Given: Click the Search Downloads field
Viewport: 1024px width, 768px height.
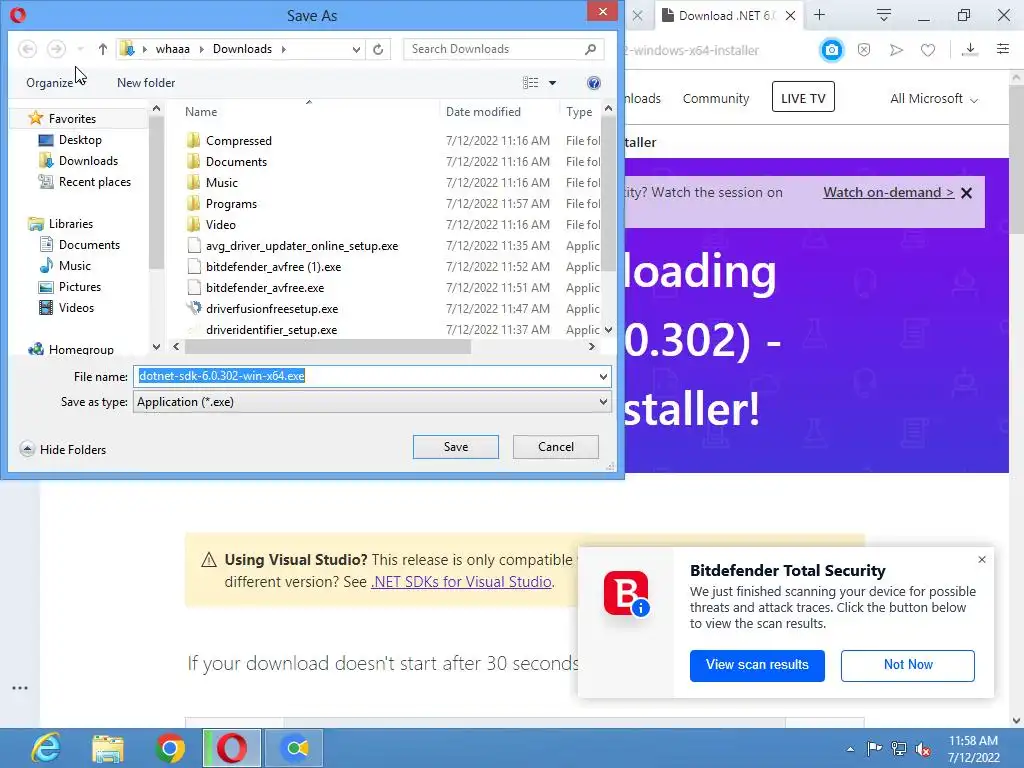Looking at the screenshot, I should 495,49.
